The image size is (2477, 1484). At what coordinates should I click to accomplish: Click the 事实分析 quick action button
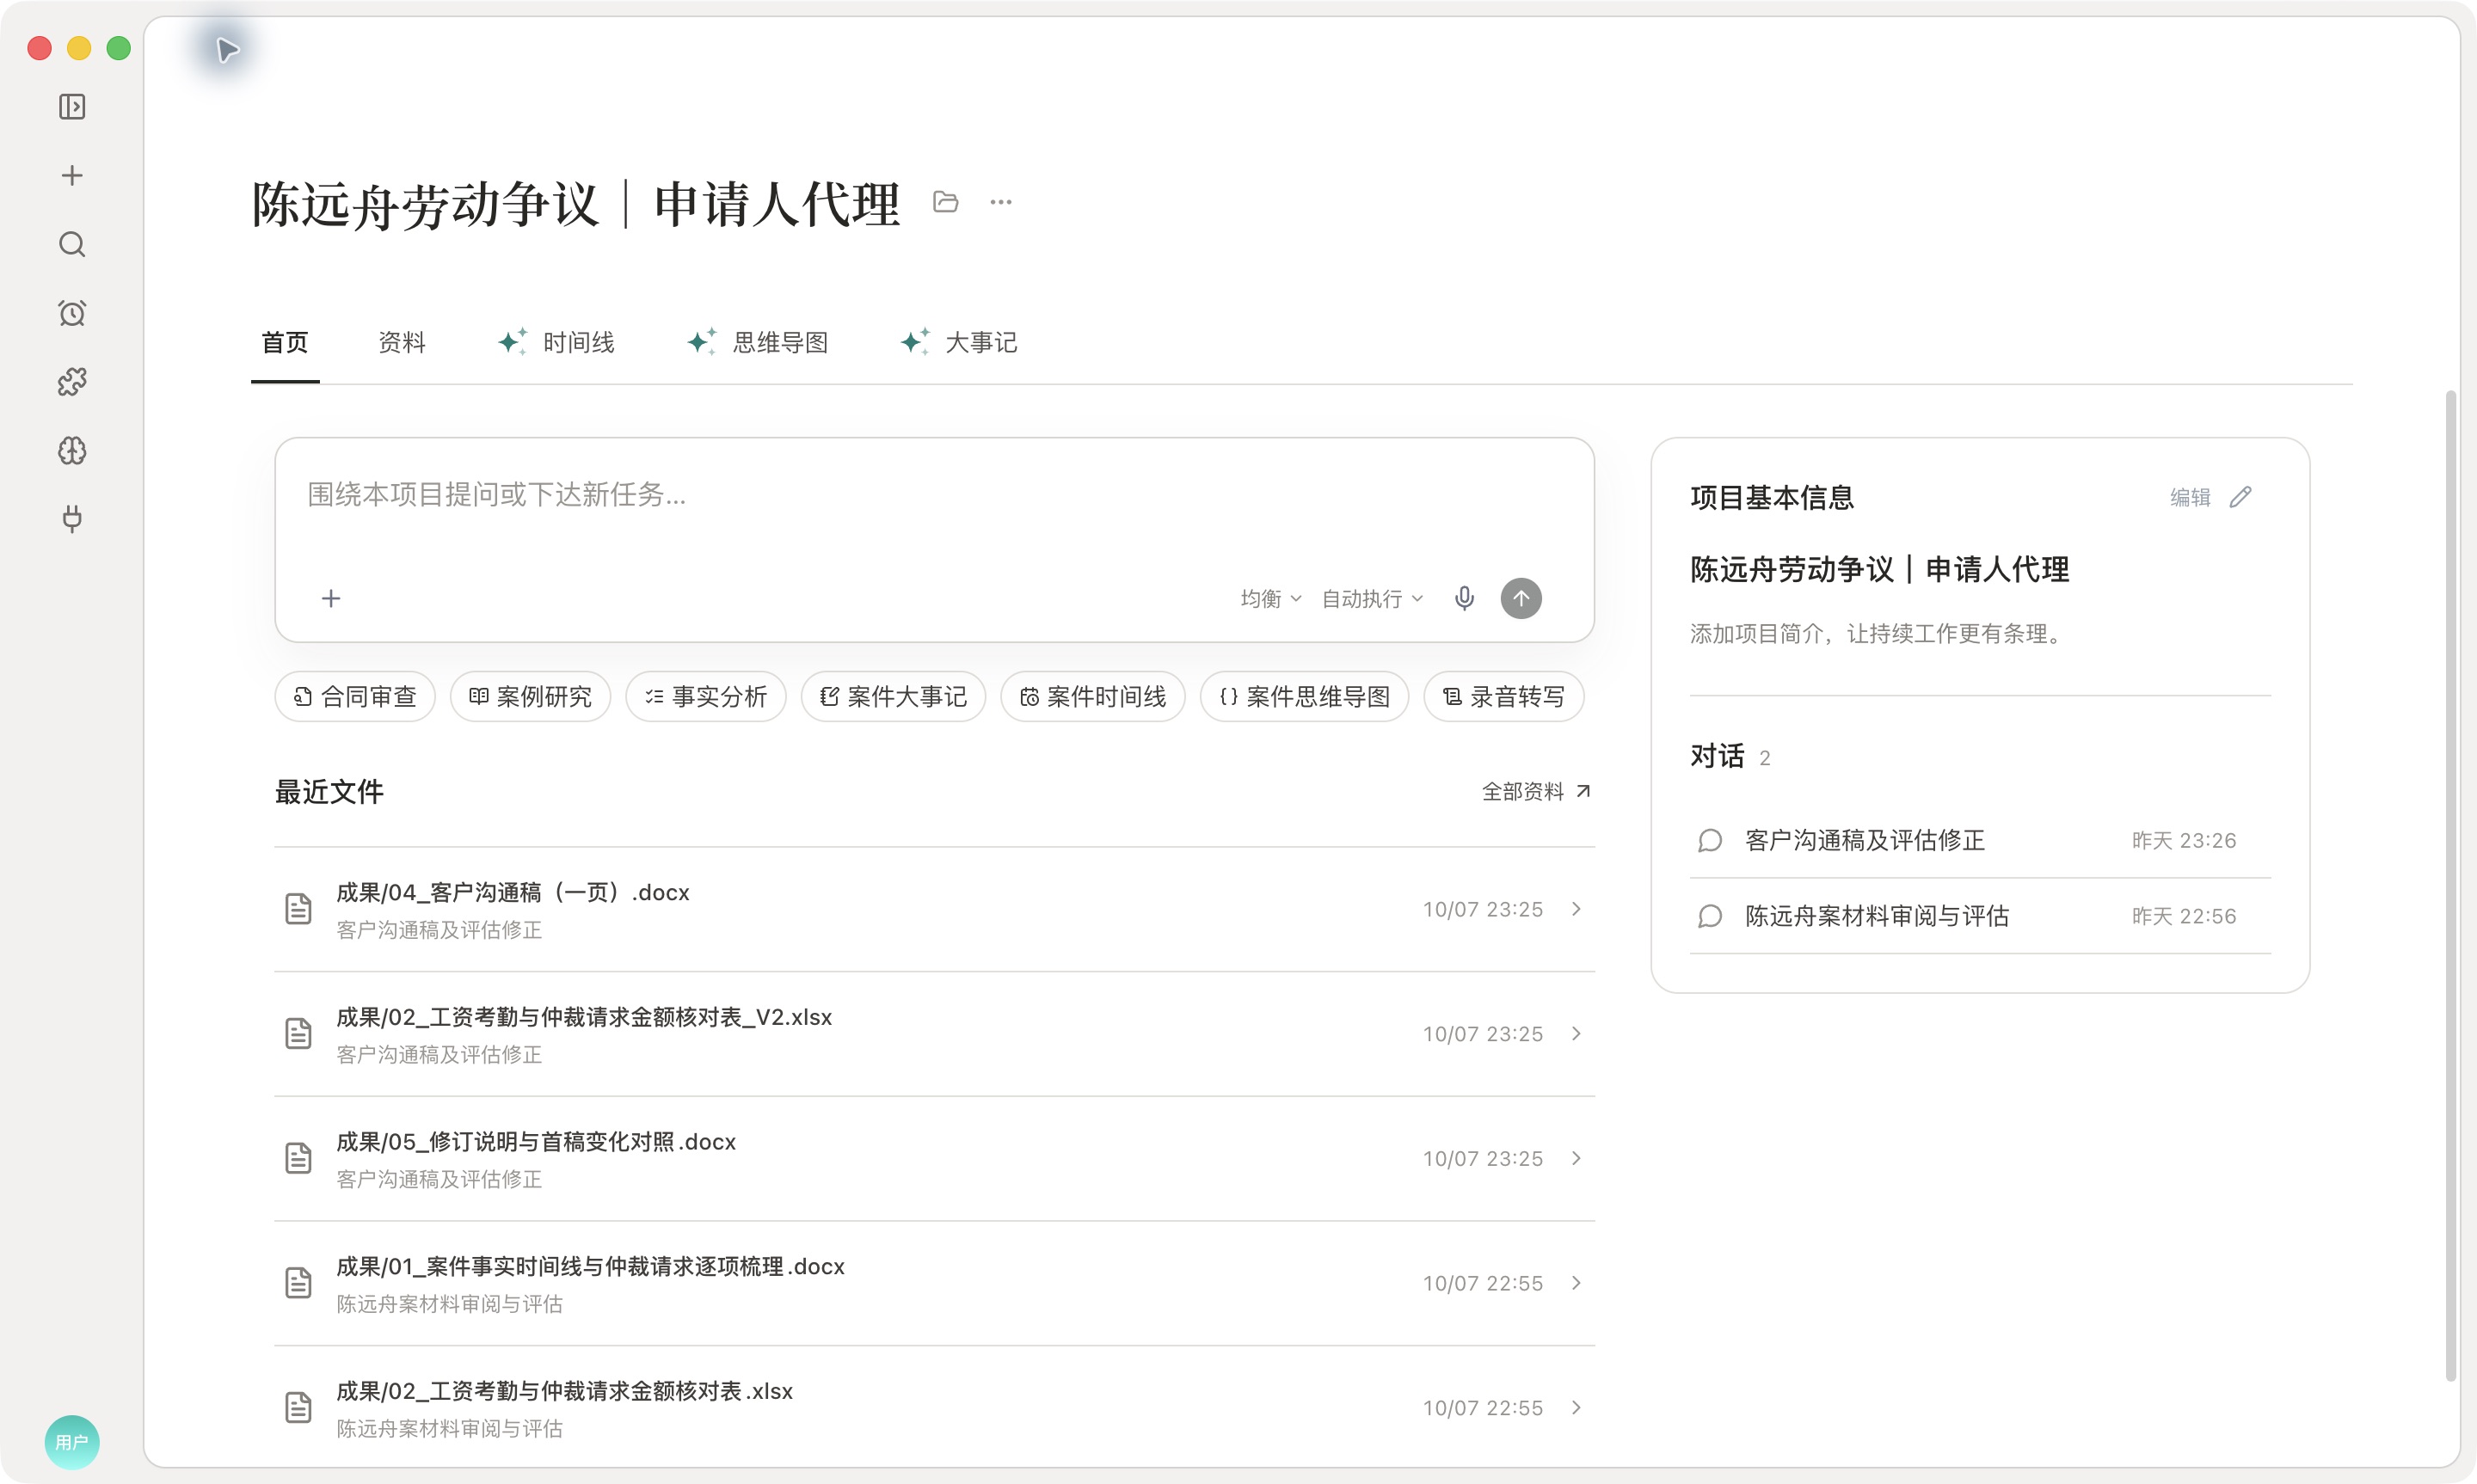point(706,696)
